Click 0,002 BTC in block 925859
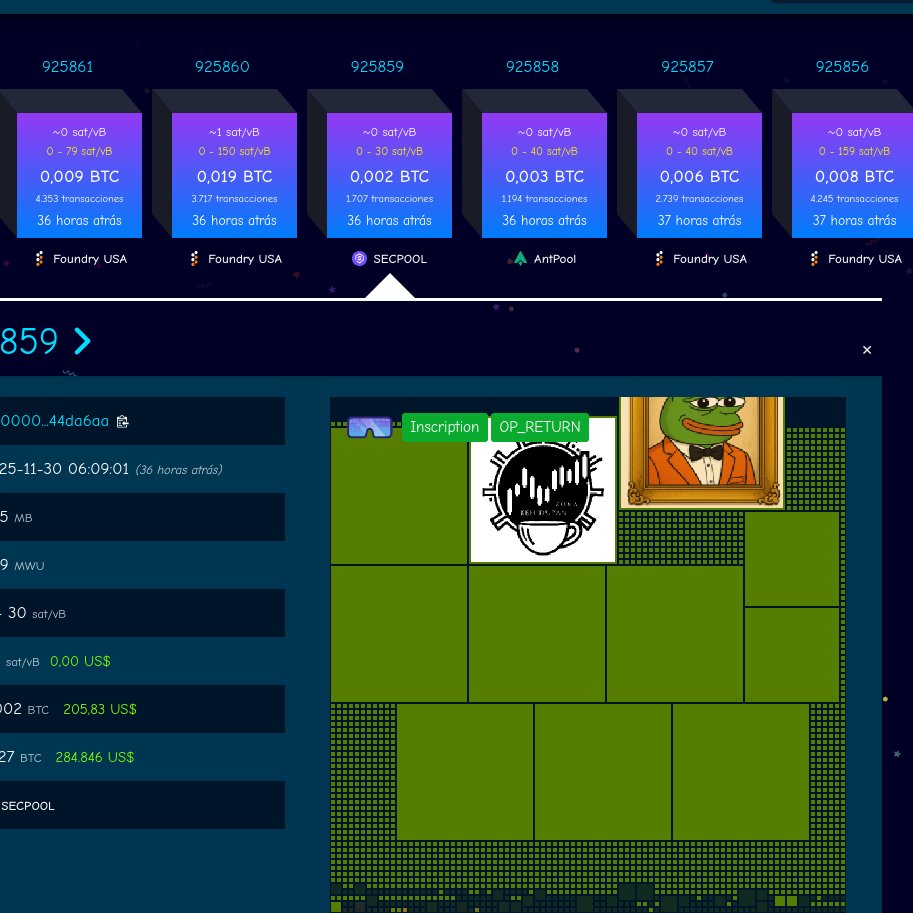This screenshot has width=913, height=913. 390,176
